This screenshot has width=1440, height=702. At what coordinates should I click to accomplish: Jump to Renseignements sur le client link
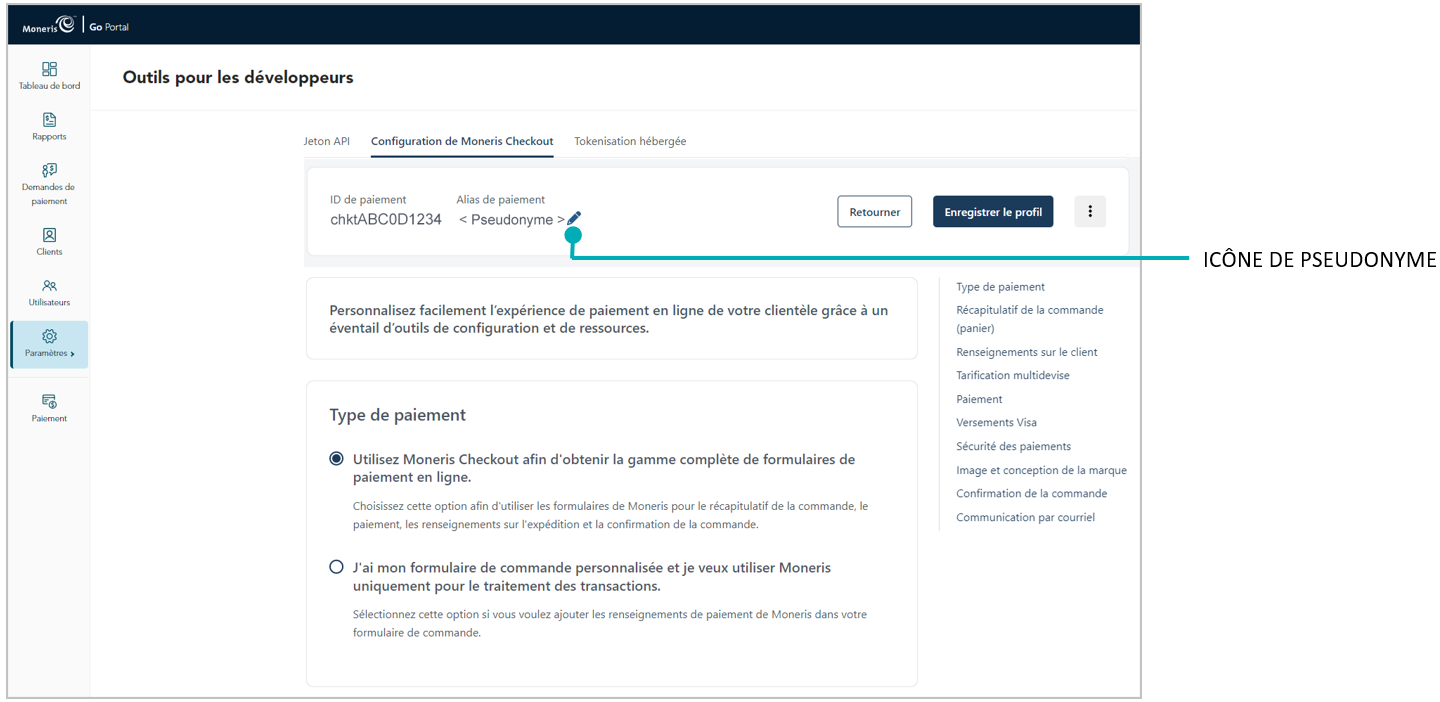[1027, 352]
